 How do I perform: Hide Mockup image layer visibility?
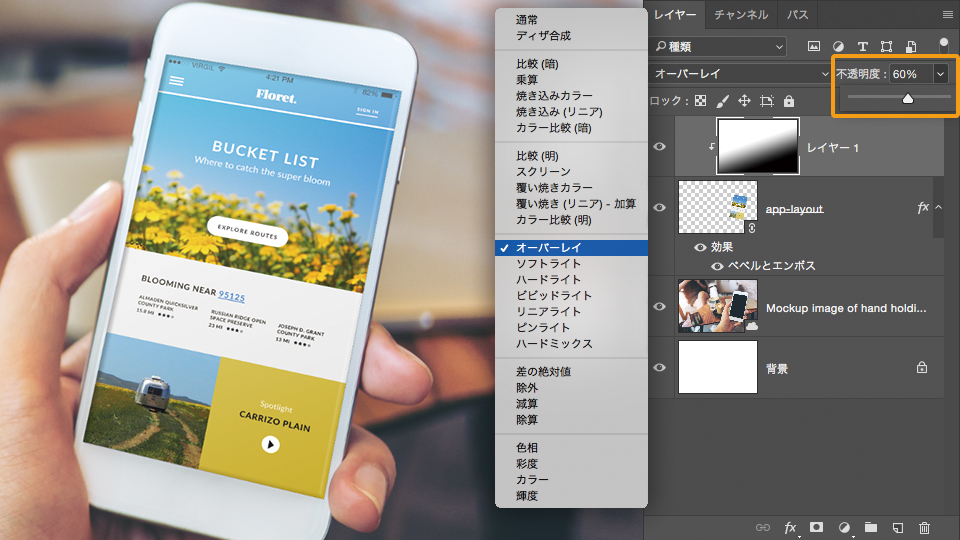659,306
